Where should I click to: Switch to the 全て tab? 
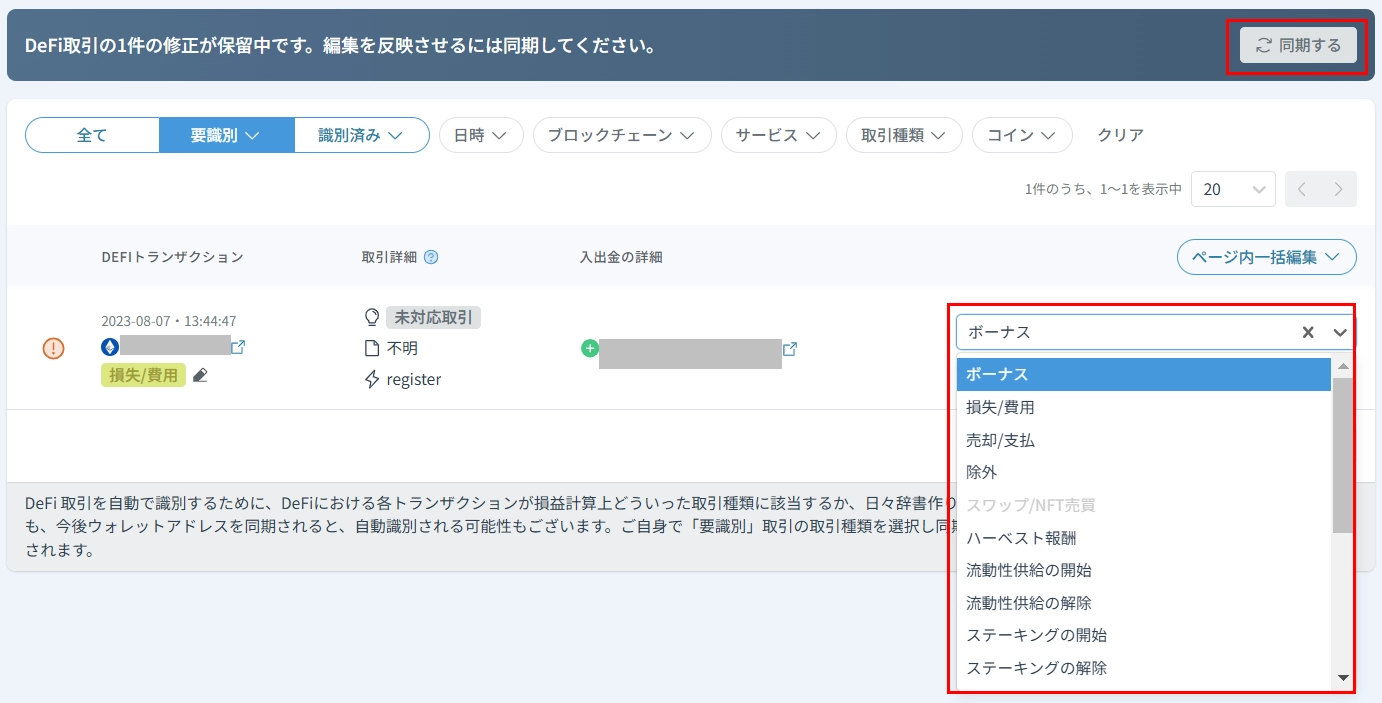coord(92,135)
